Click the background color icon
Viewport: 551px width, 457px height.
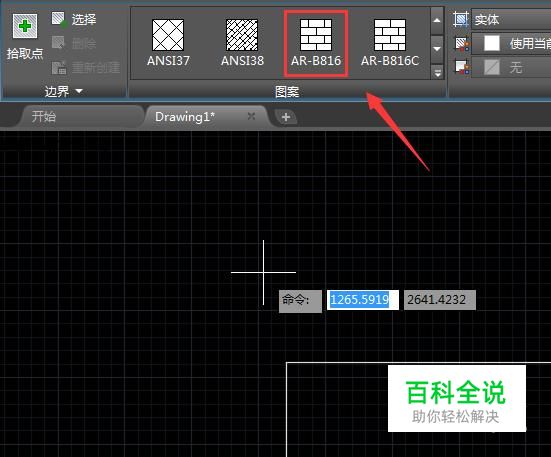pyautogui.click(x=462, y=67)
